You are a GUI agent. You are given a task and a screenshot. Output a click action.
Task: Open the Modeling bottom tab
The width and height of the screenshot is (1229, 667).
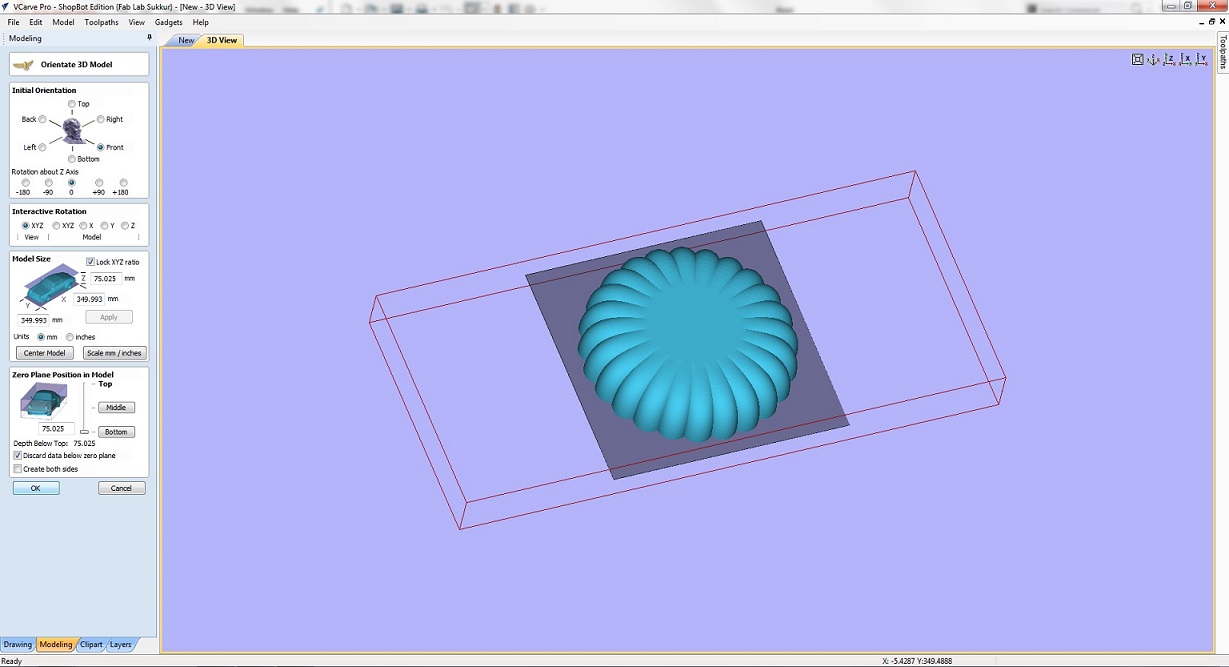point(56,645)
